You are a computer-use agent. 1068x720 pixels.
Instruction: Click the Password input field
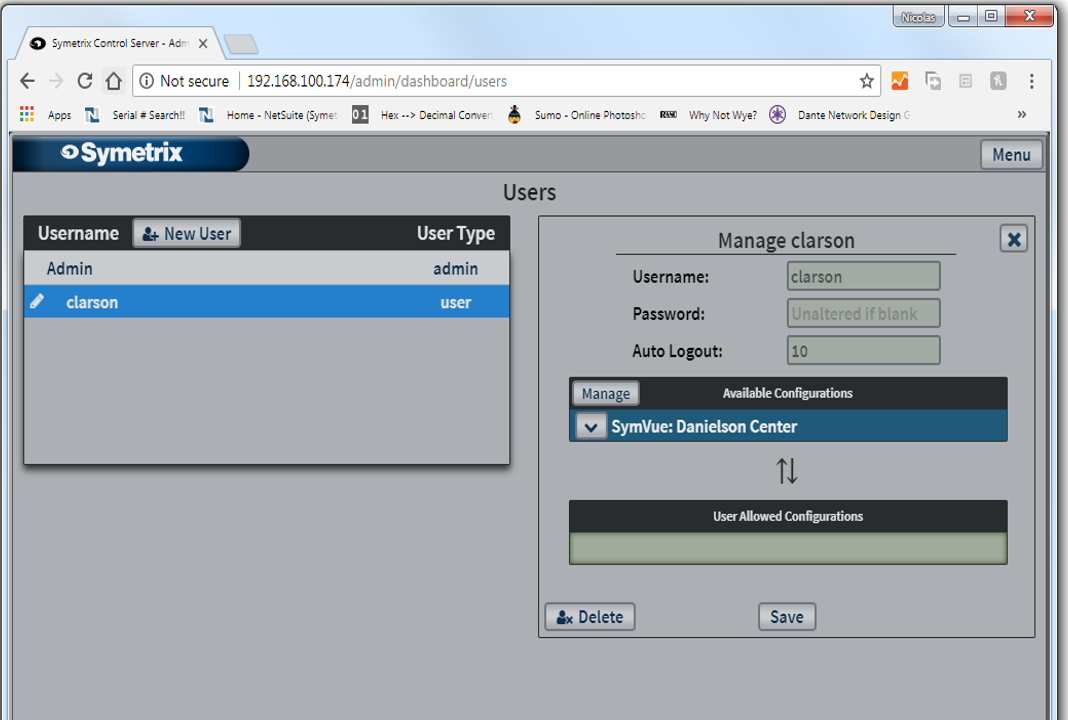point(863,313)
